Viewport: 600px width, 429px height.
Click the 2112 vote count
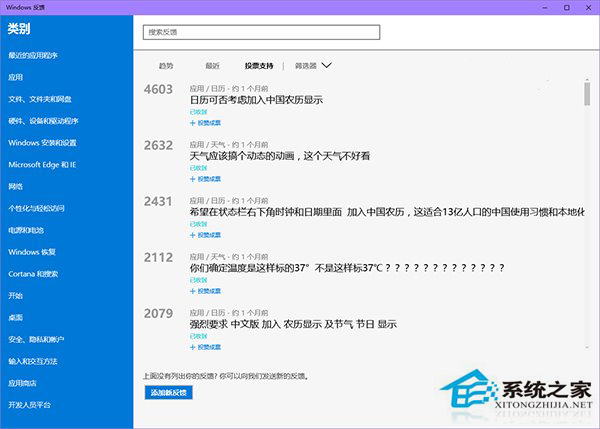click(x=158, y=257)
